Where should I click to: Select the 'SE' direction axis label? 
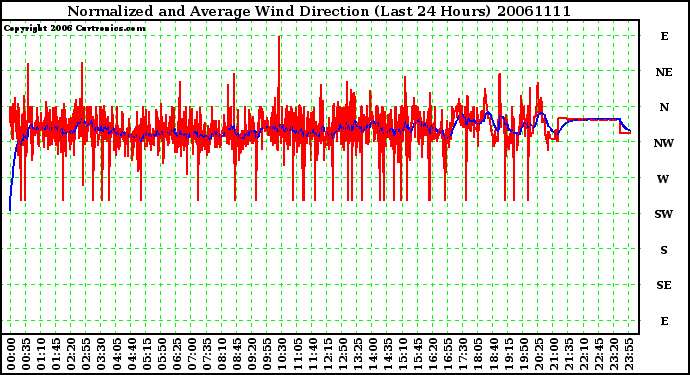coord(664,286)
